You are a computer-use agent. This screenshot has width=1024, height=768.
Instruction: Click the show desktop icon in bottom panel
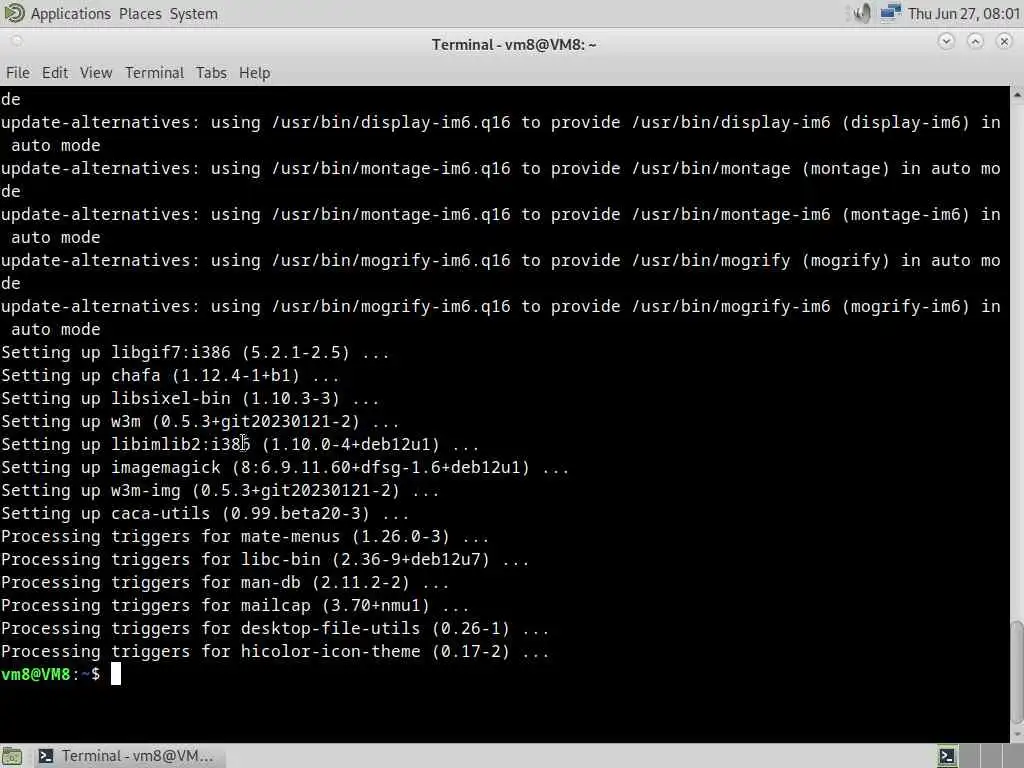(x=12, y=756)
